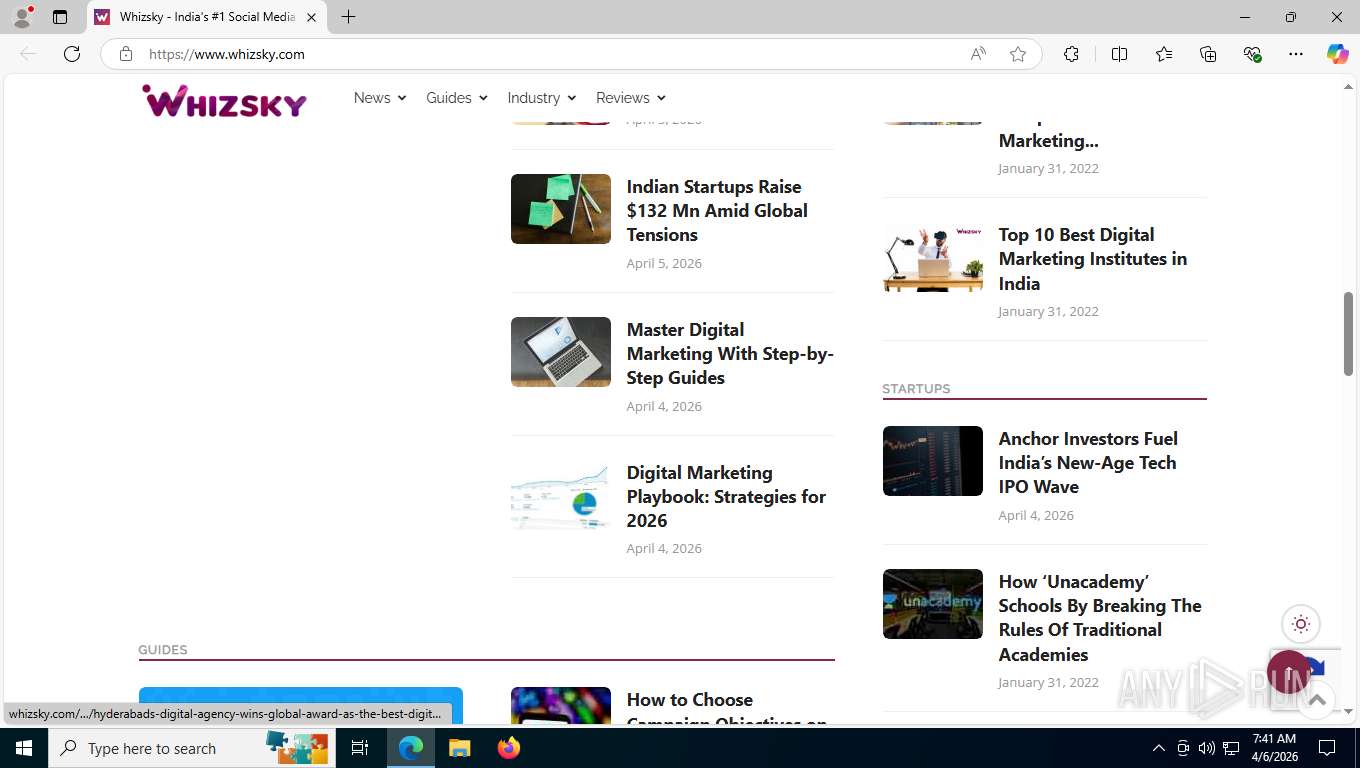Click 'January 31, 2022' under Top 10 Institutes
Screen dimensions: 1360x768
[1048, 311]
